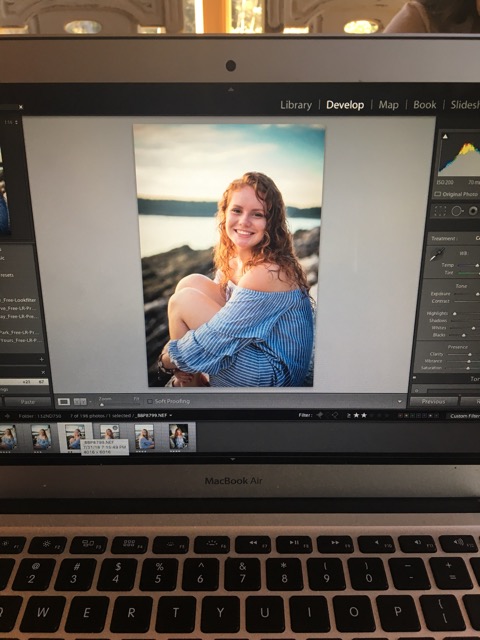Adjust the Saturation slider handle

pyautogui.click(x=468, y=368)
